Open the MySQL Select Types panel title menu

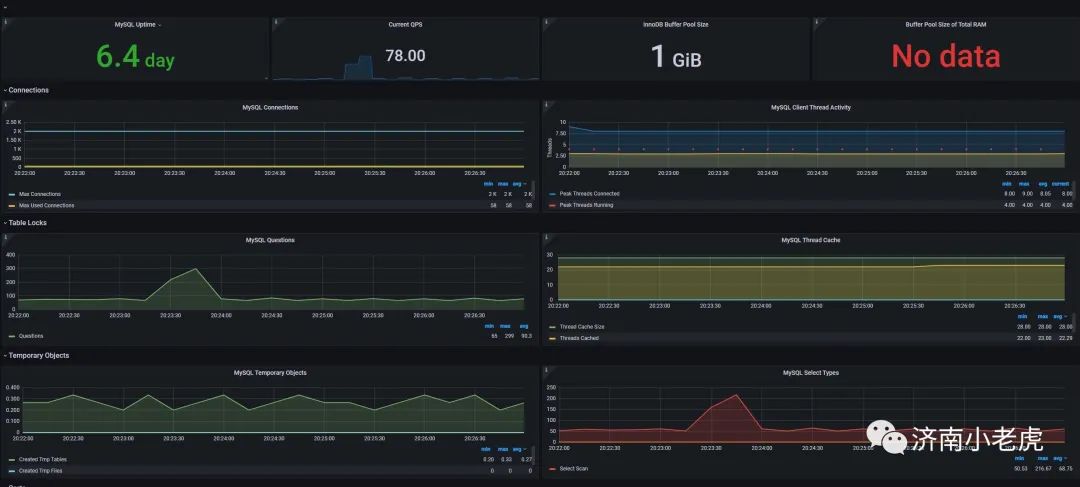[811, 373]
